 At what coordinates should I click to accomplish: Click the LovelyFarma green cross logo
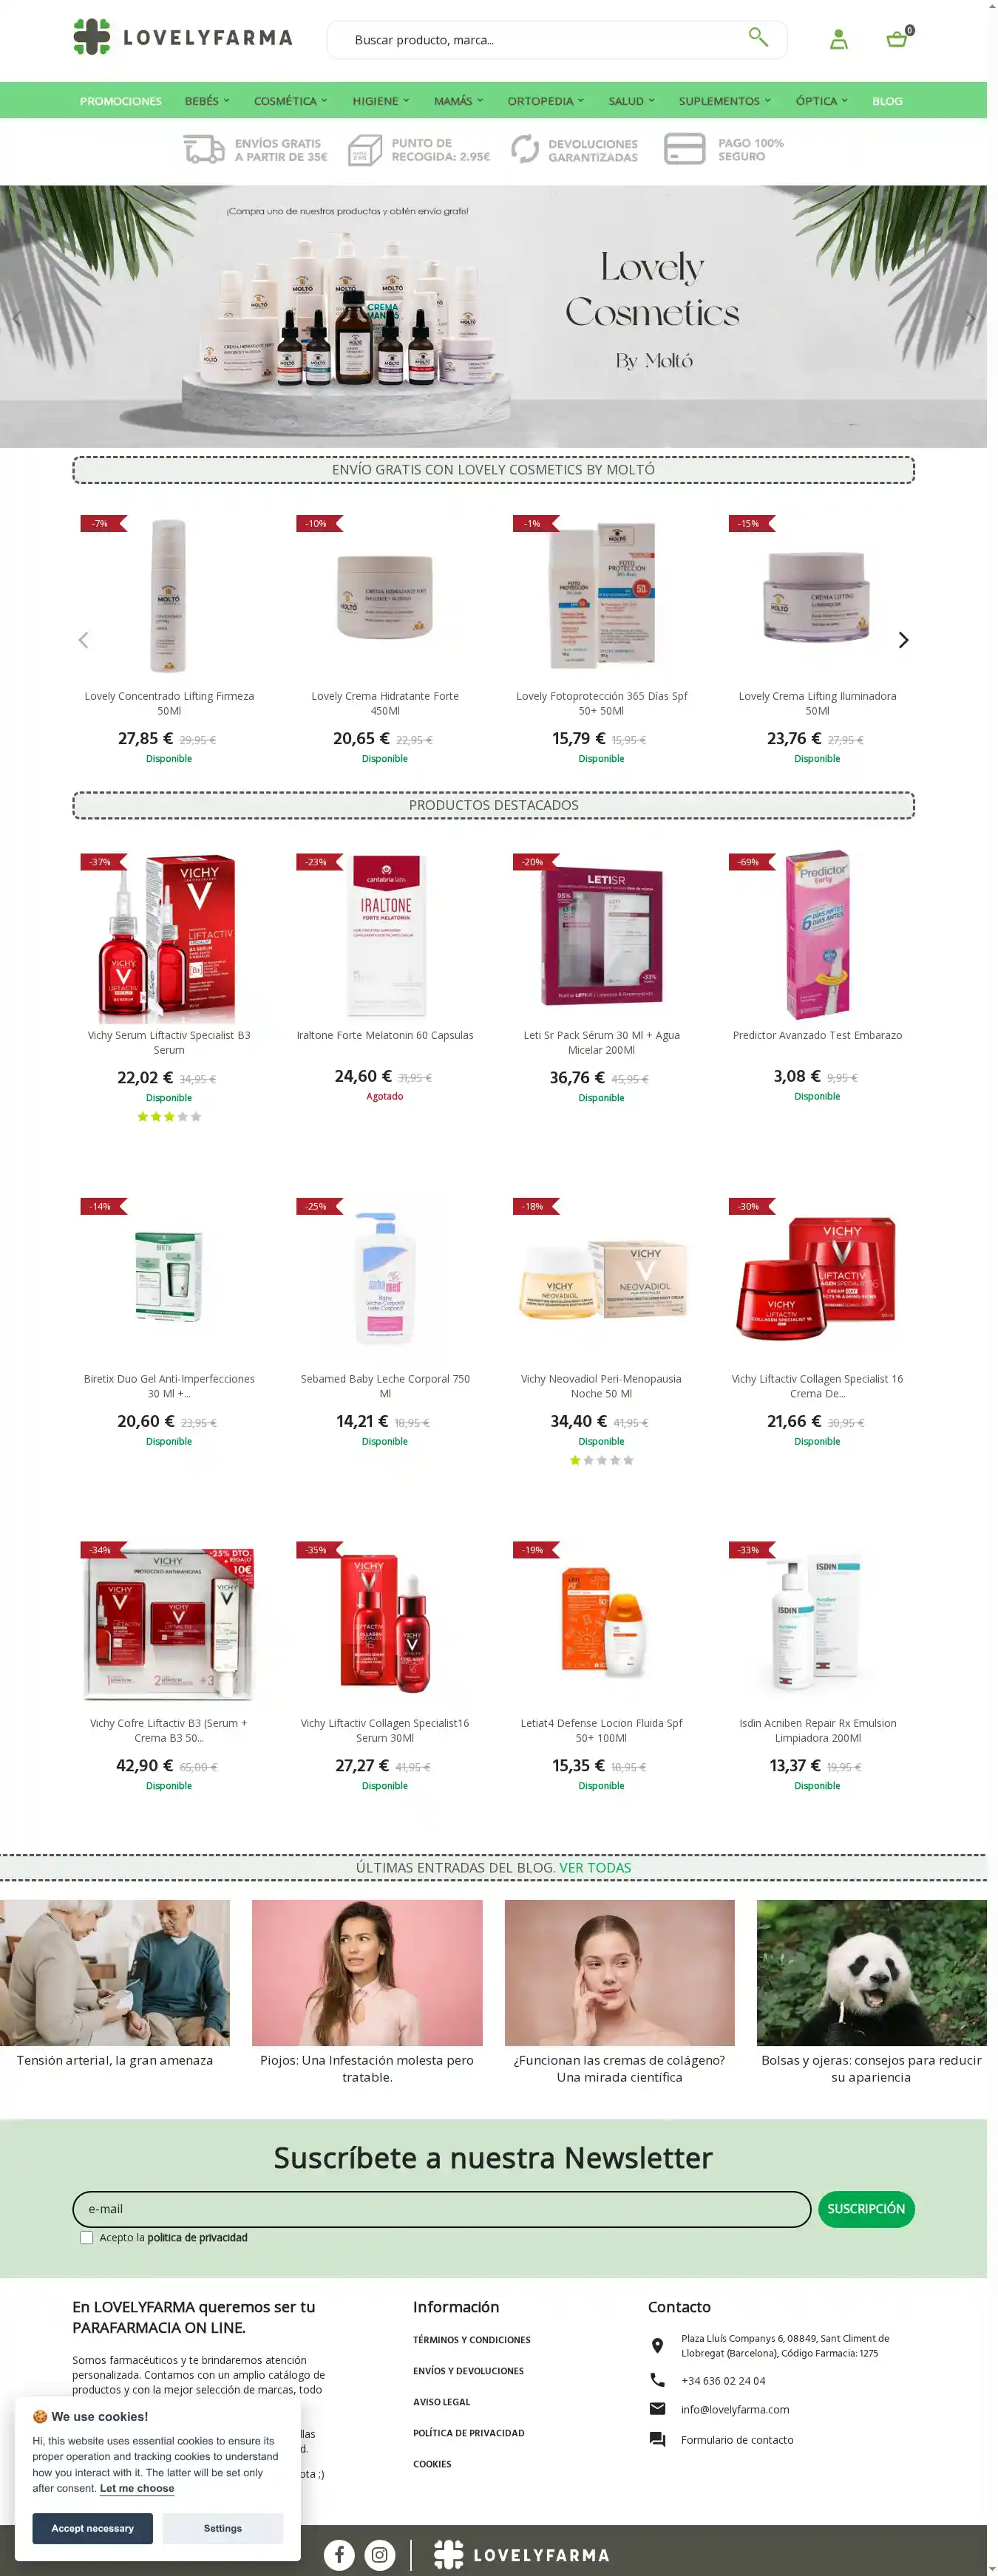[92, 37]
